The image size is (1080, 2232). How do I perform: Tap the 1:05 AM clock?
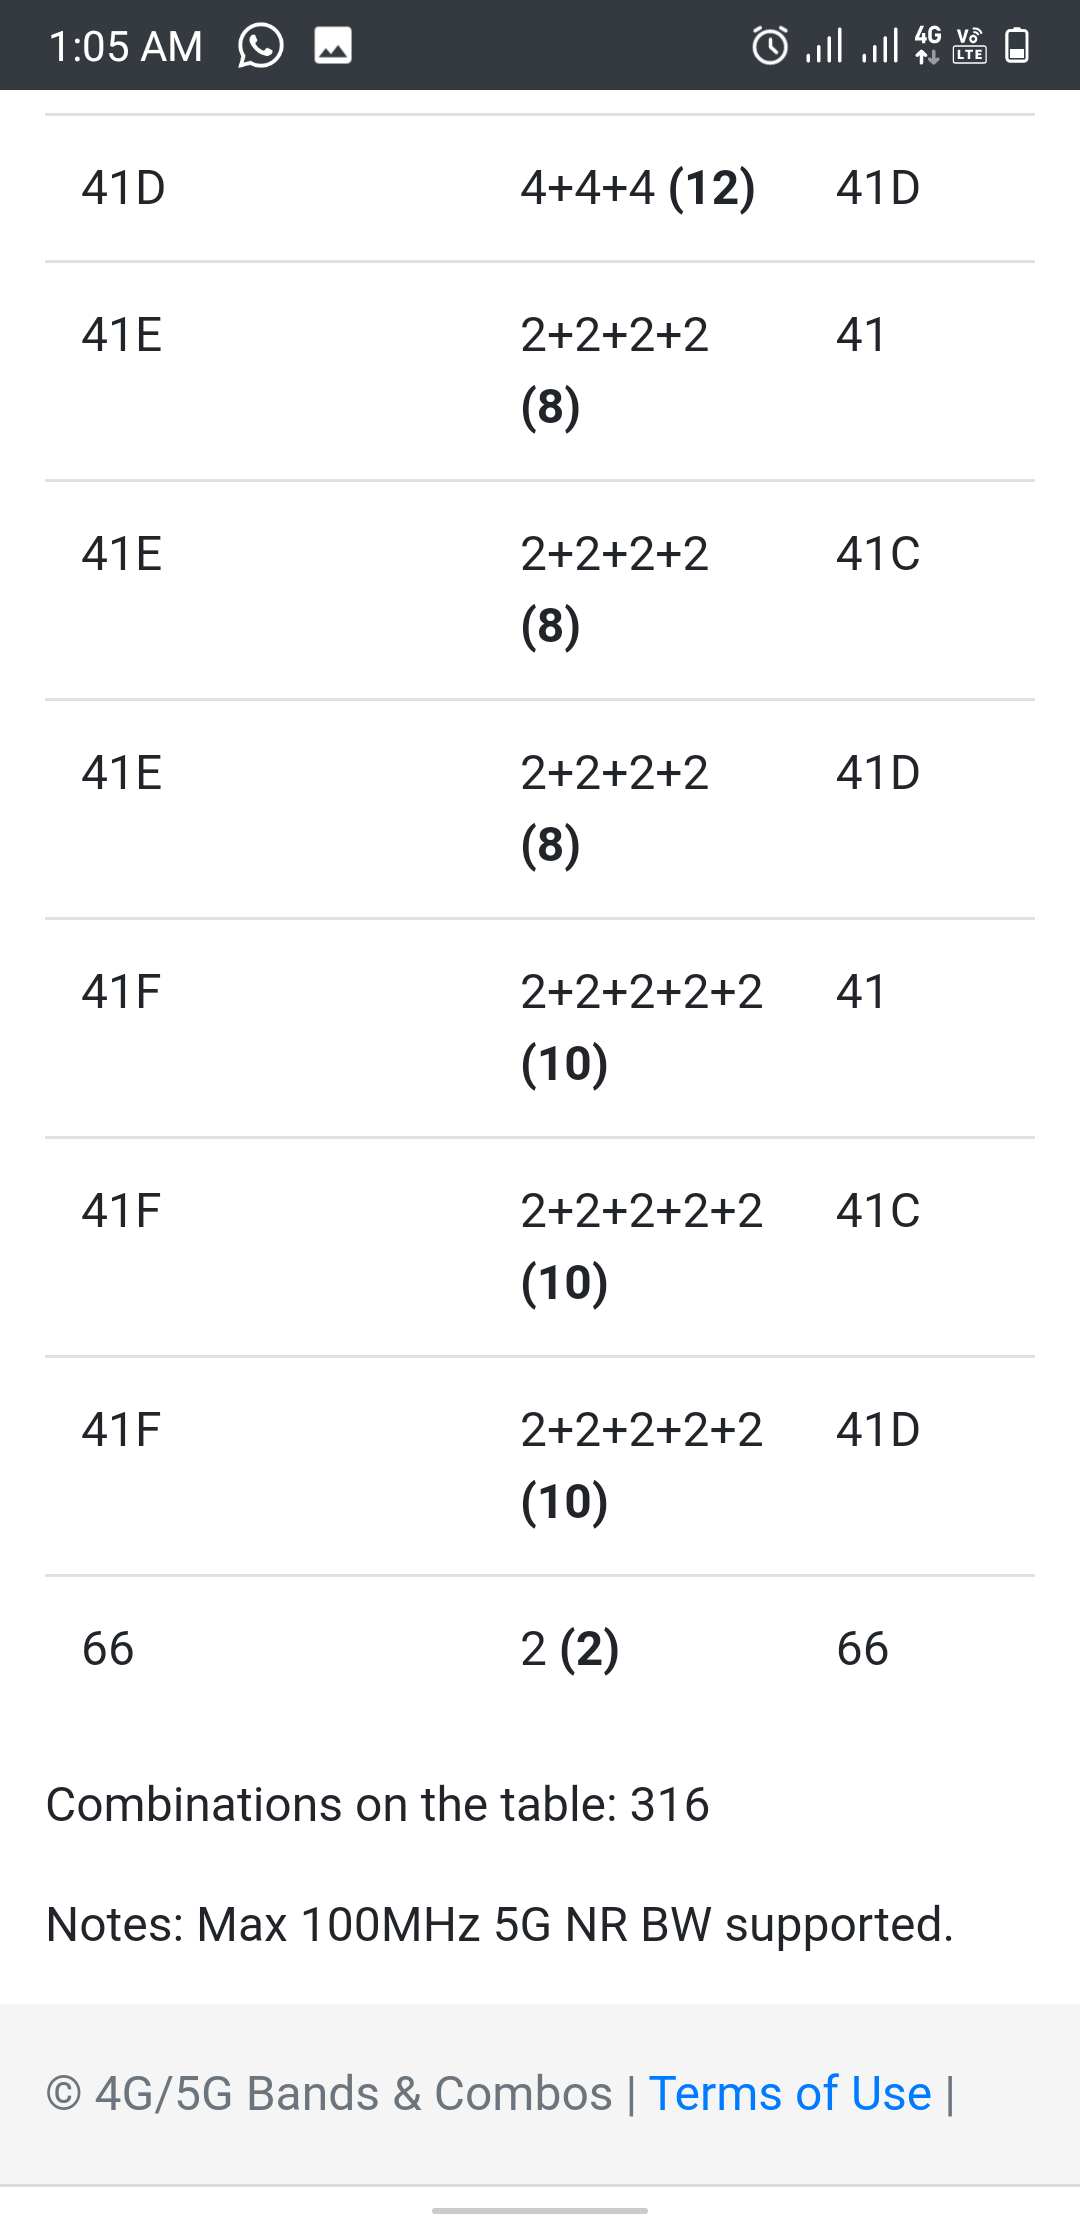tap(126, 47)
